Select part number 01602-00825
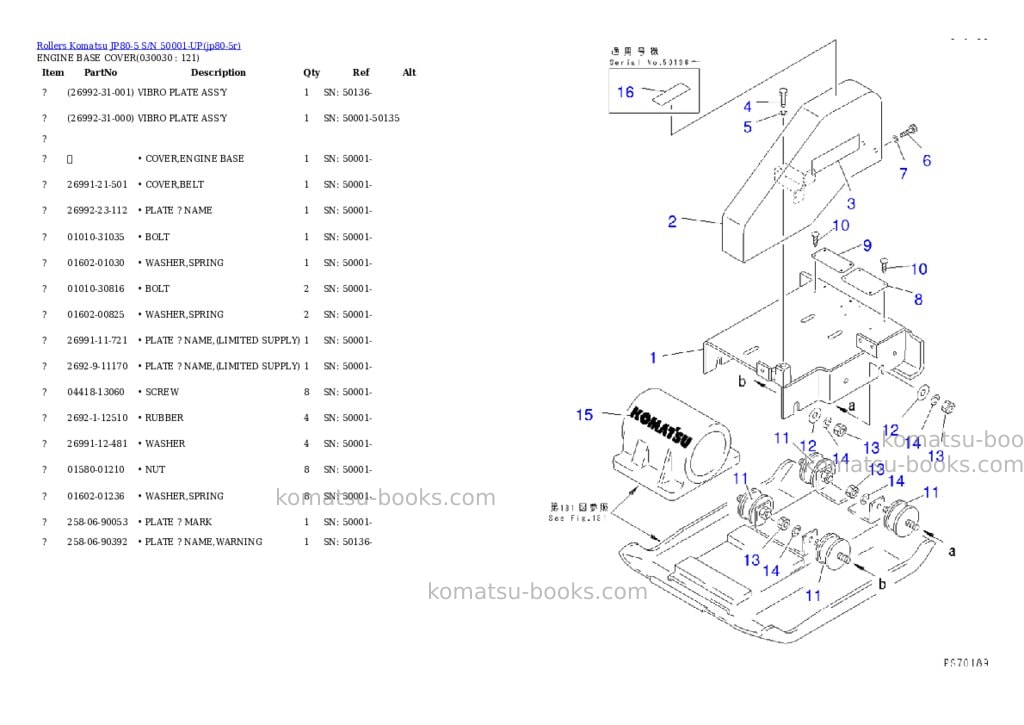This screenshot has width=1024, height=725. pyautogui.click(x=95, y=315)
